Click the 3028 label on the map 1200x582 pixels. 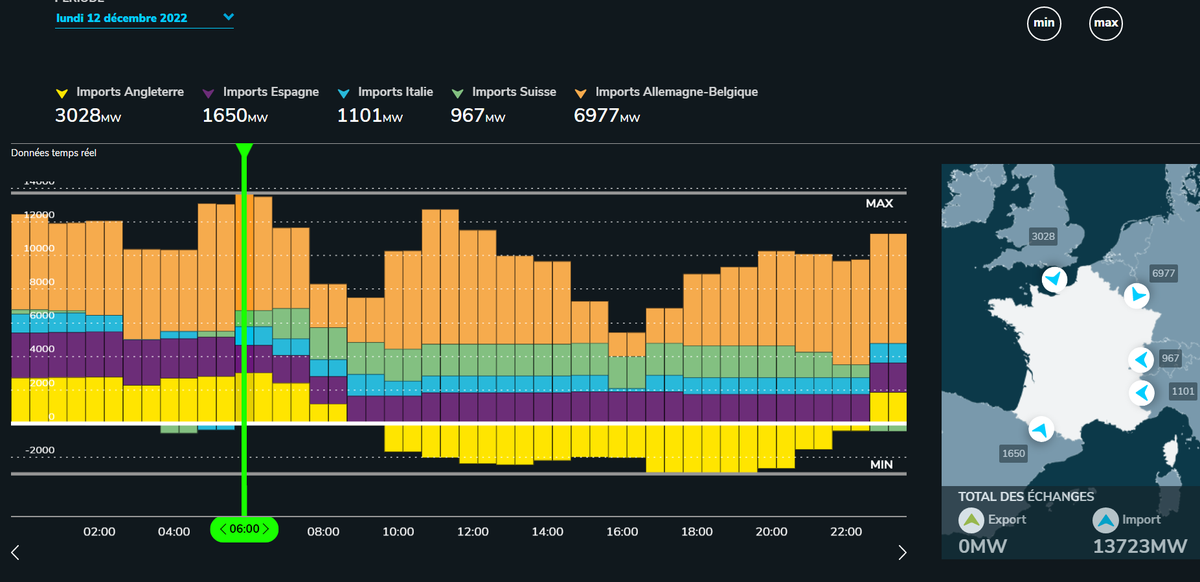coord(1043,236)
